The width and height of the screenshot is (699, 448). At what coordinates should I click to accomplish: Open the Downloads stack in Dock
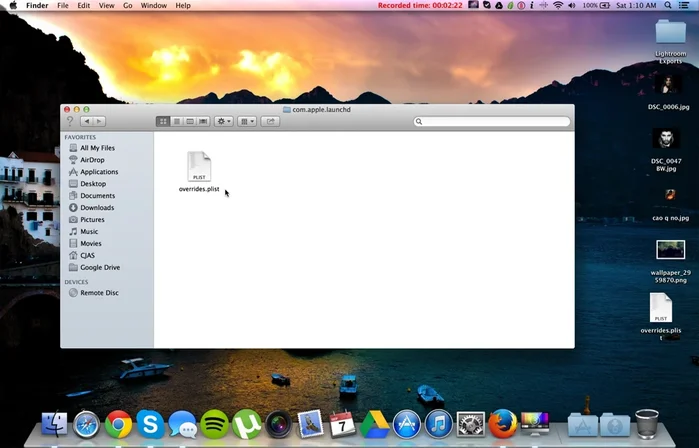coord(615,425)
